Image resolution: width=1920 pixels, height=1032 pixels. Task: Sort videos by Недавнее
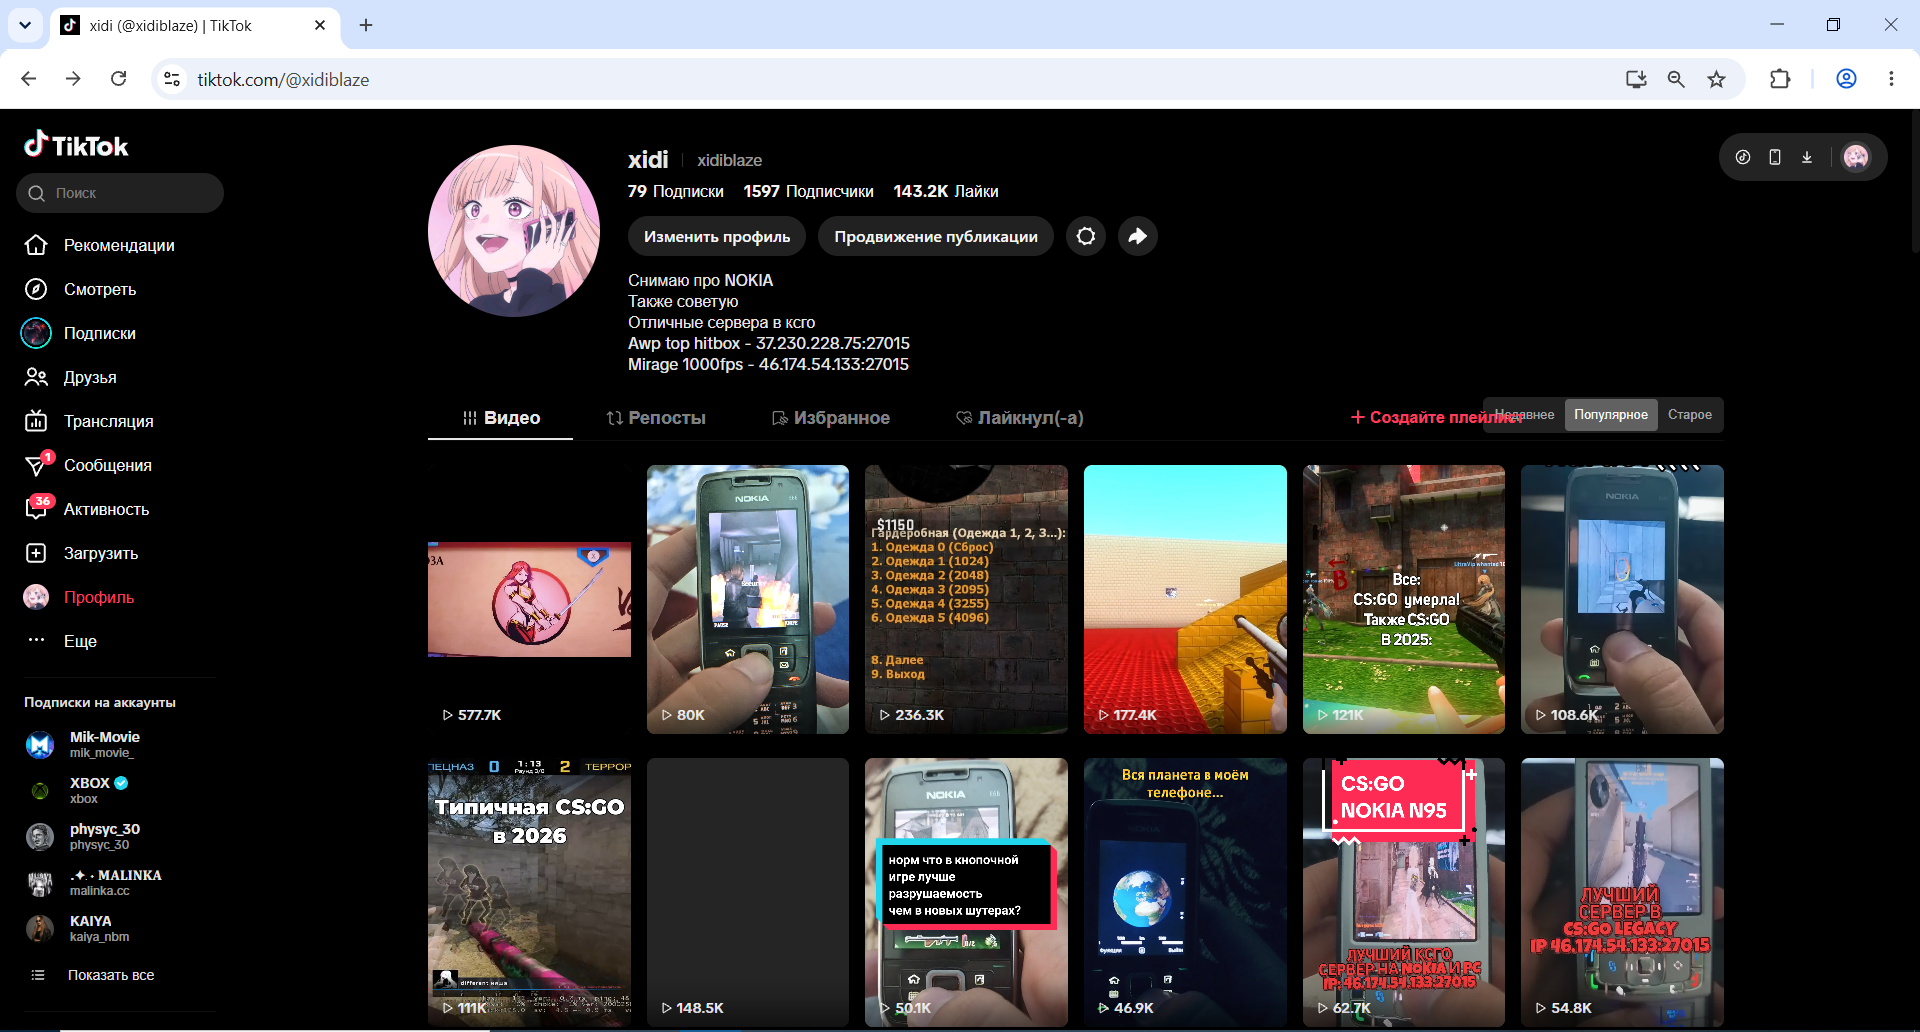click(1524, 415)
